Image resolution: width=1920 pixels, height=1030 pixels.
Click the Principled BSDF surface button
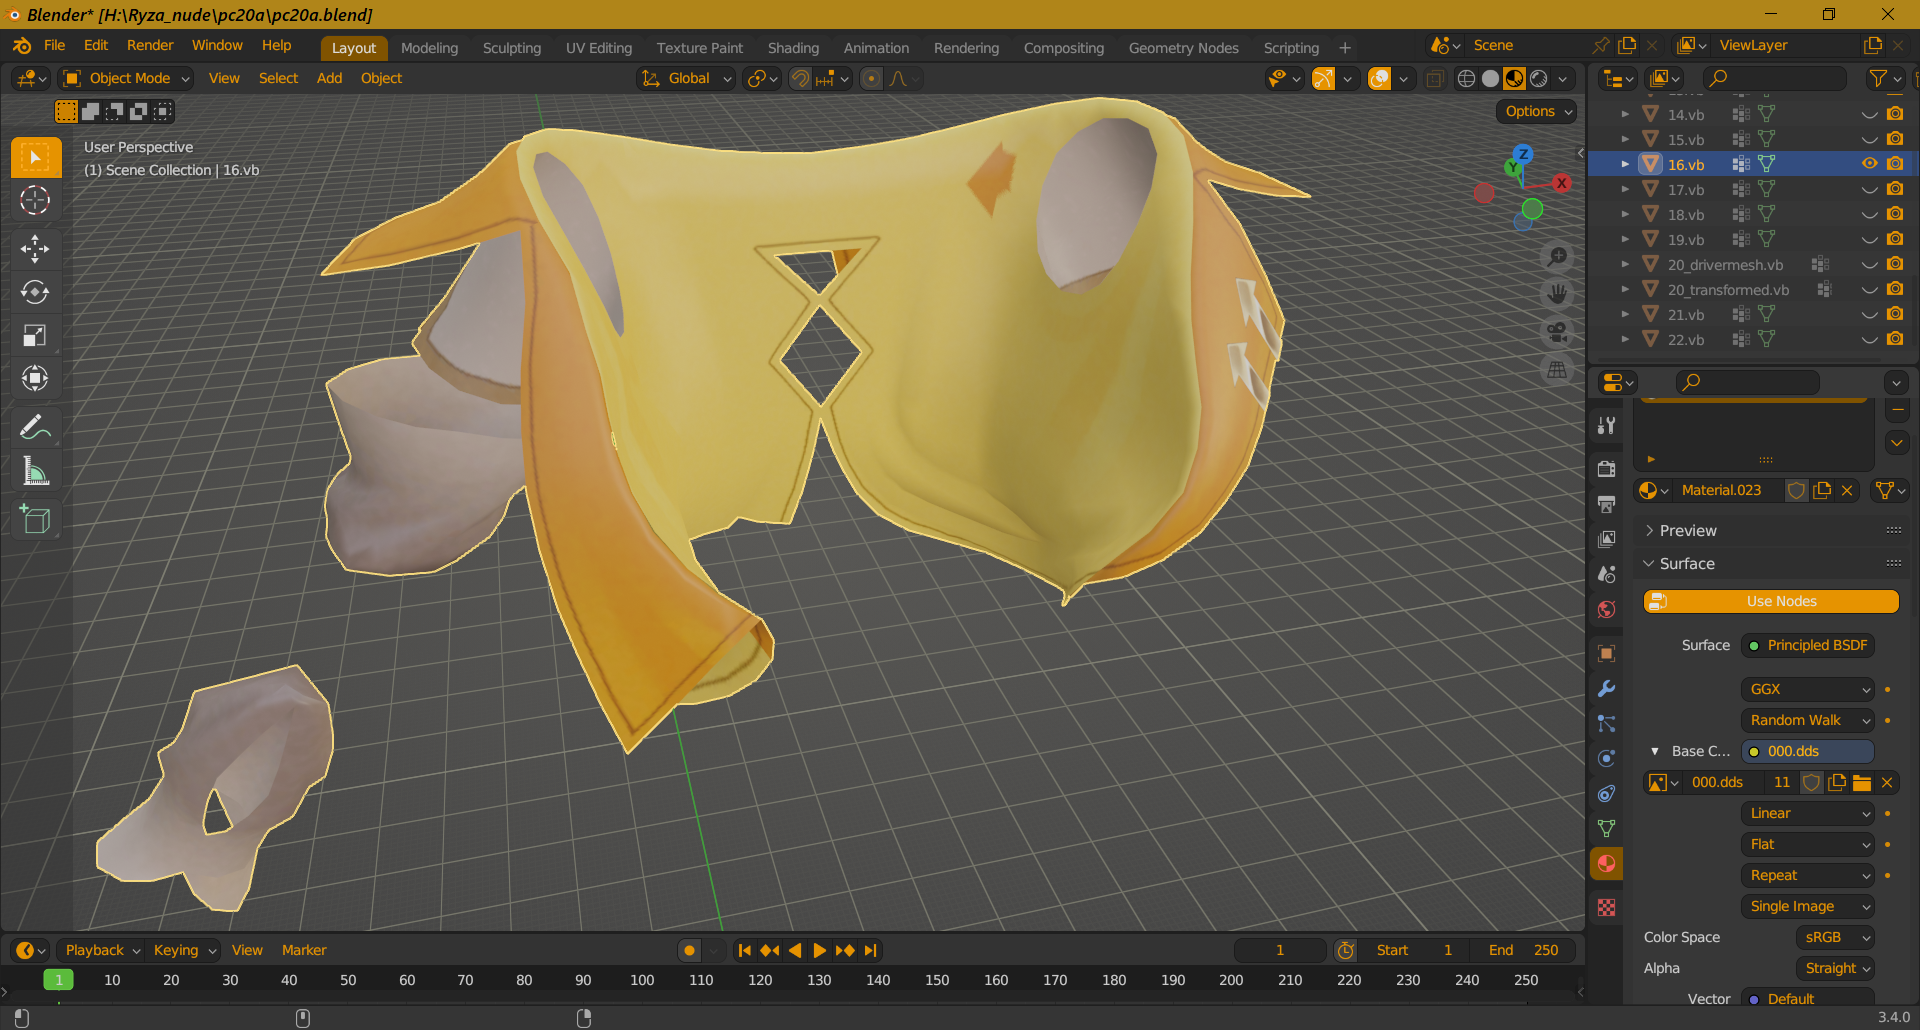(1808, 645)
